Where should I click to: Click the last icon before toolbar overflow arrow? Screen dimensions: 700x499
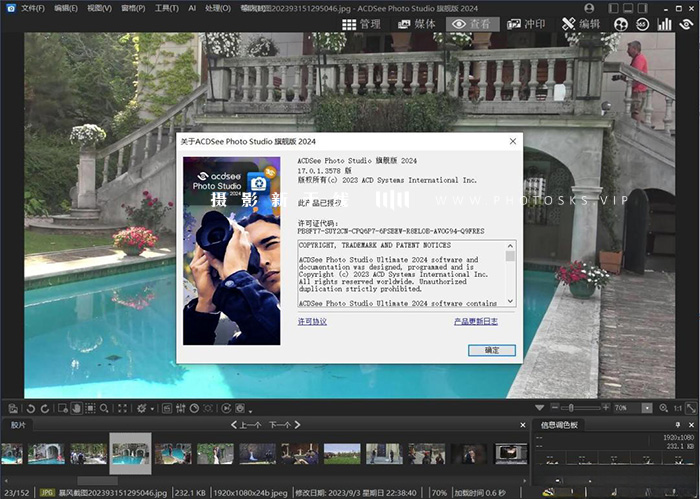tap(240, 408)
